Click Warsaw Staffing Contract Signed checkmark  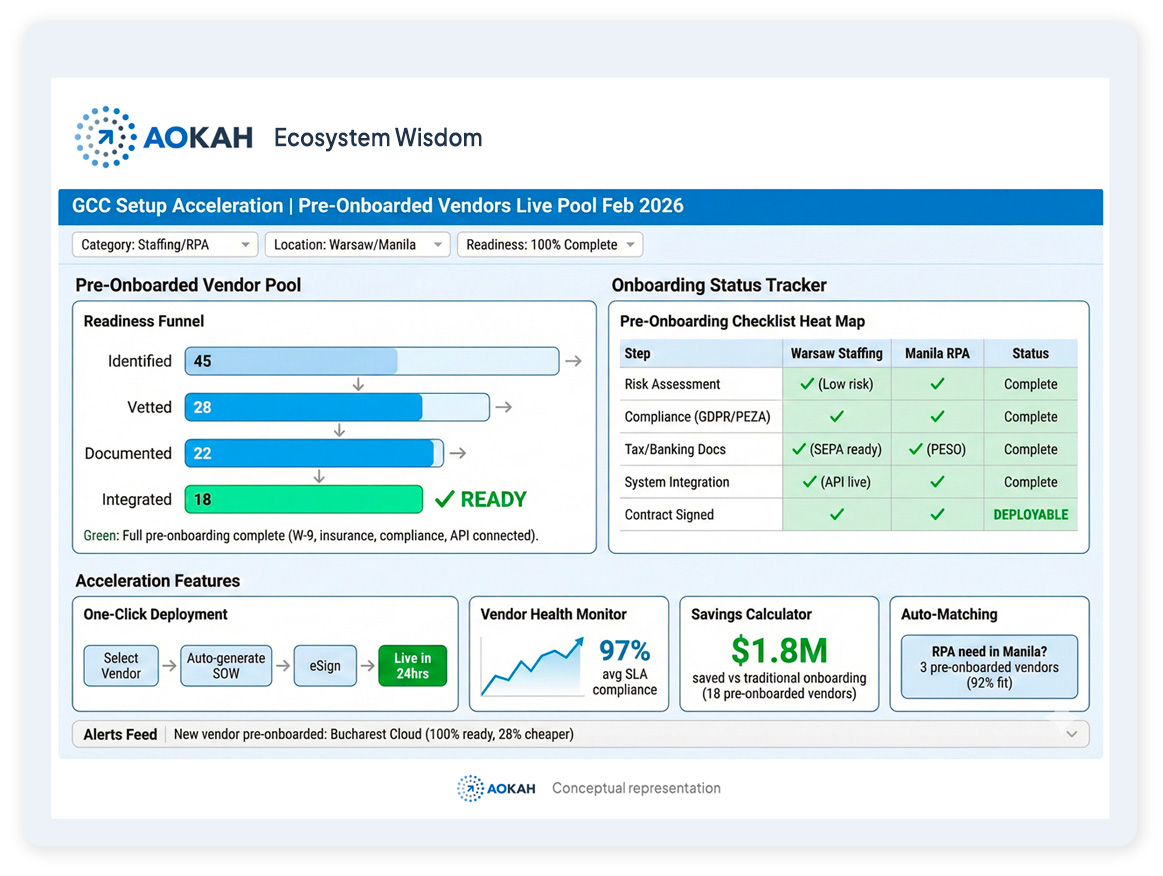pyautogui.click(x=837, y=515)
